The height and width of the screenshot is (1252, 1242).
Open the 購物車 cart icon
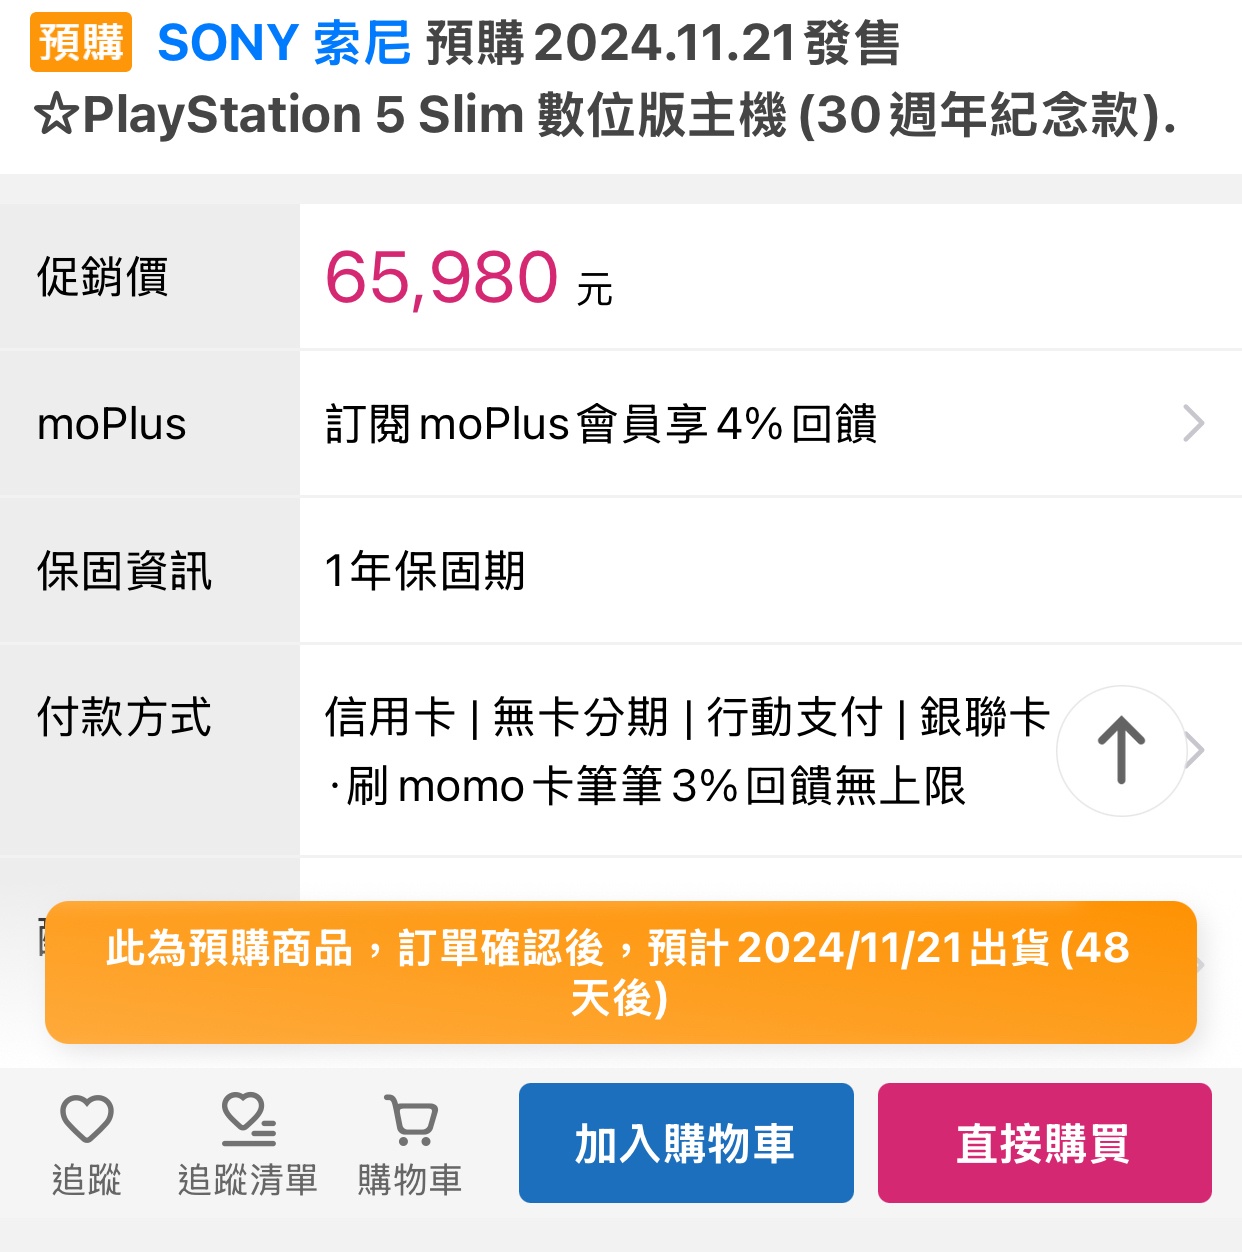(x=410, y=1144)
